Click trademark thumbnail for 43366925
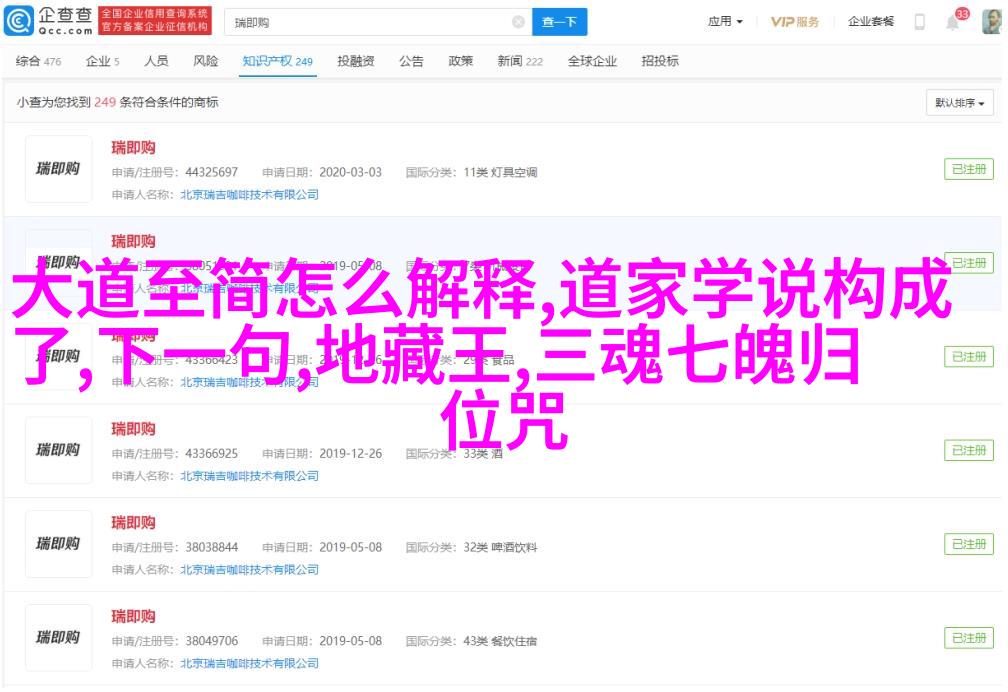The image size is (1008, 692). 58,450
